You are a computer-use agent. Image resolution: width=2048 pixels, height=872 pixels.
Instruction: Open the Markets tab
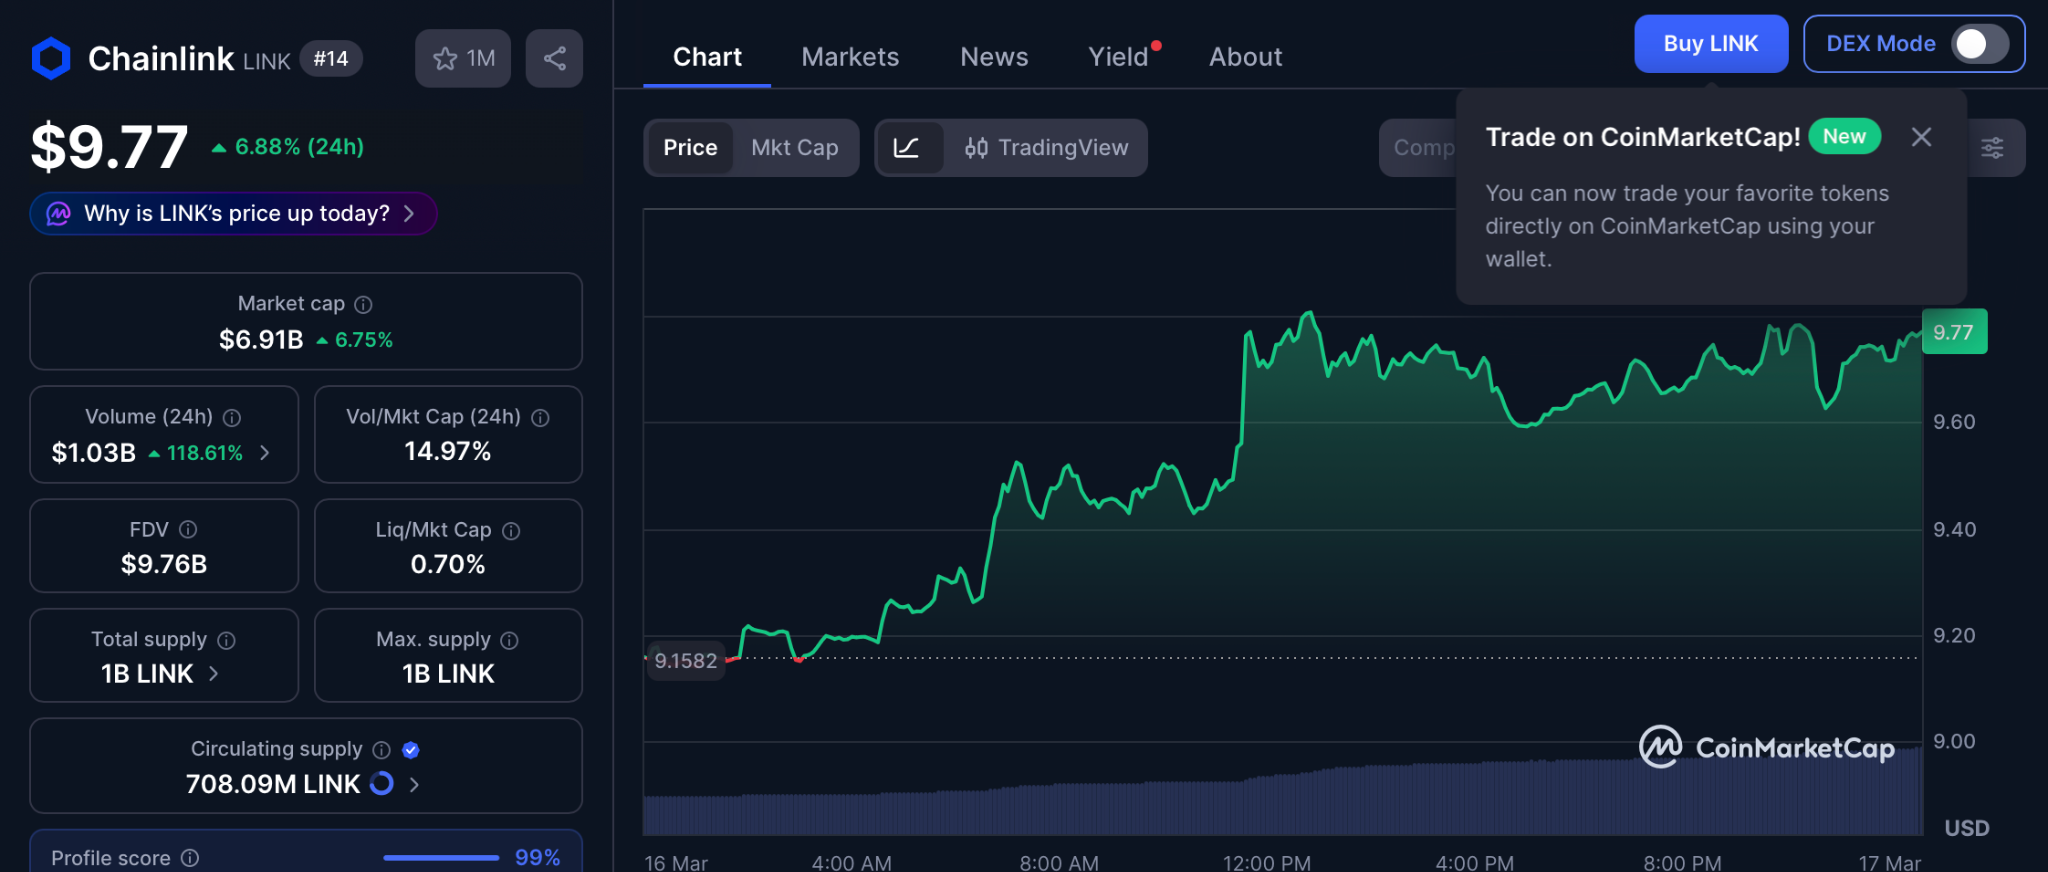coord(850,57)
